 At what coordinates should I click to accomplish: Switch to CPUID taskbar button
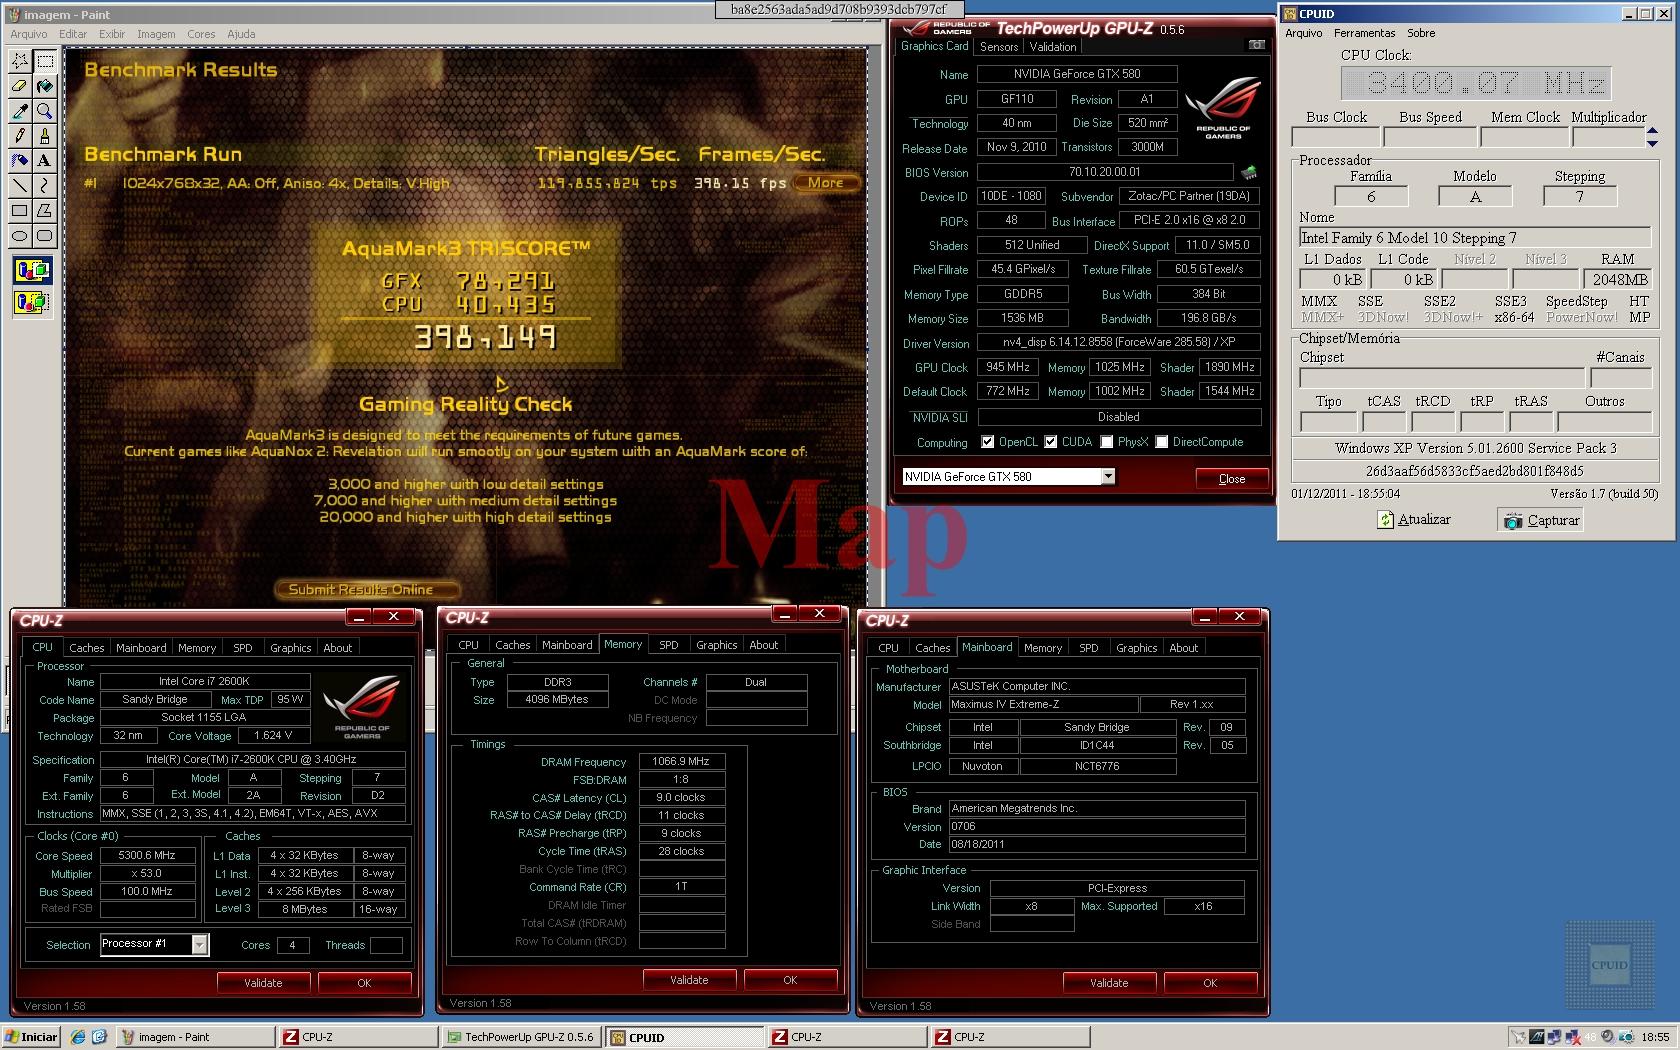click(x=684, y=1037)
